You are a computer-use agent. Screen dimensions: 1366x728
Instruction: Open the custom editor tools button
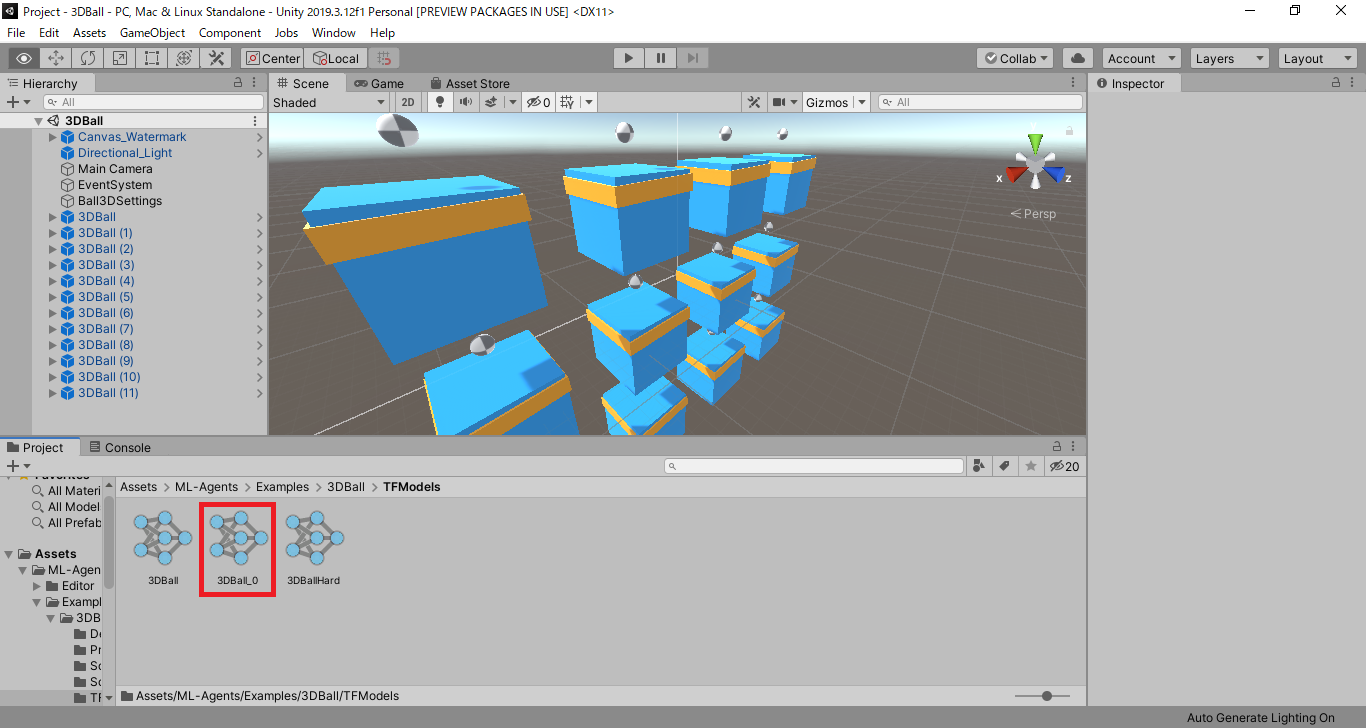pyautogui.click(x=216, y=58)
